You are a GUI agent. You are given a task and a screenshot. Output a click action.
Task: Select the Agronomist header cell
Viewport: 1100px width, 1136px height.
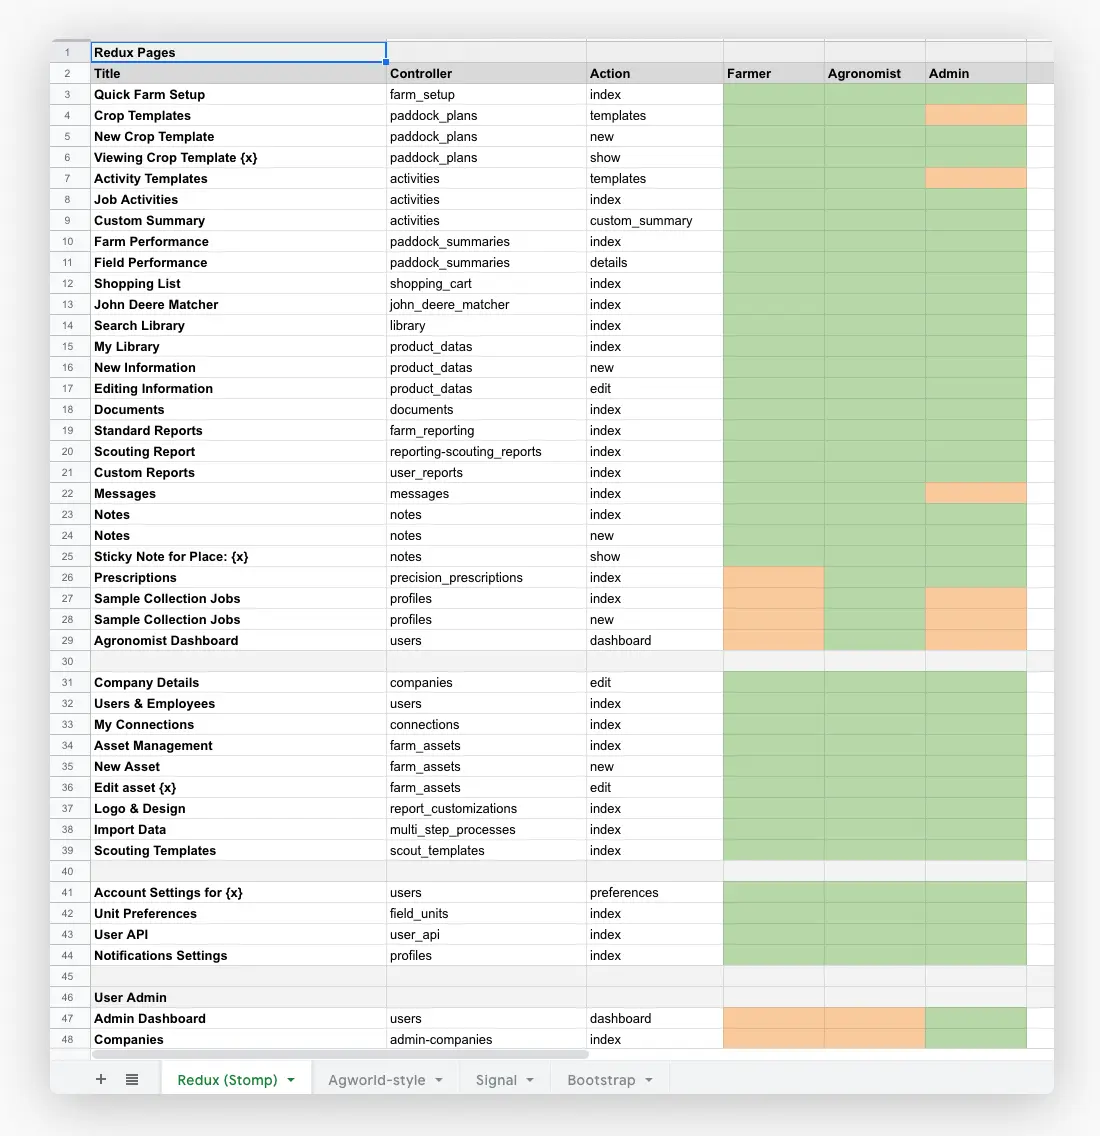coord(875,73)
